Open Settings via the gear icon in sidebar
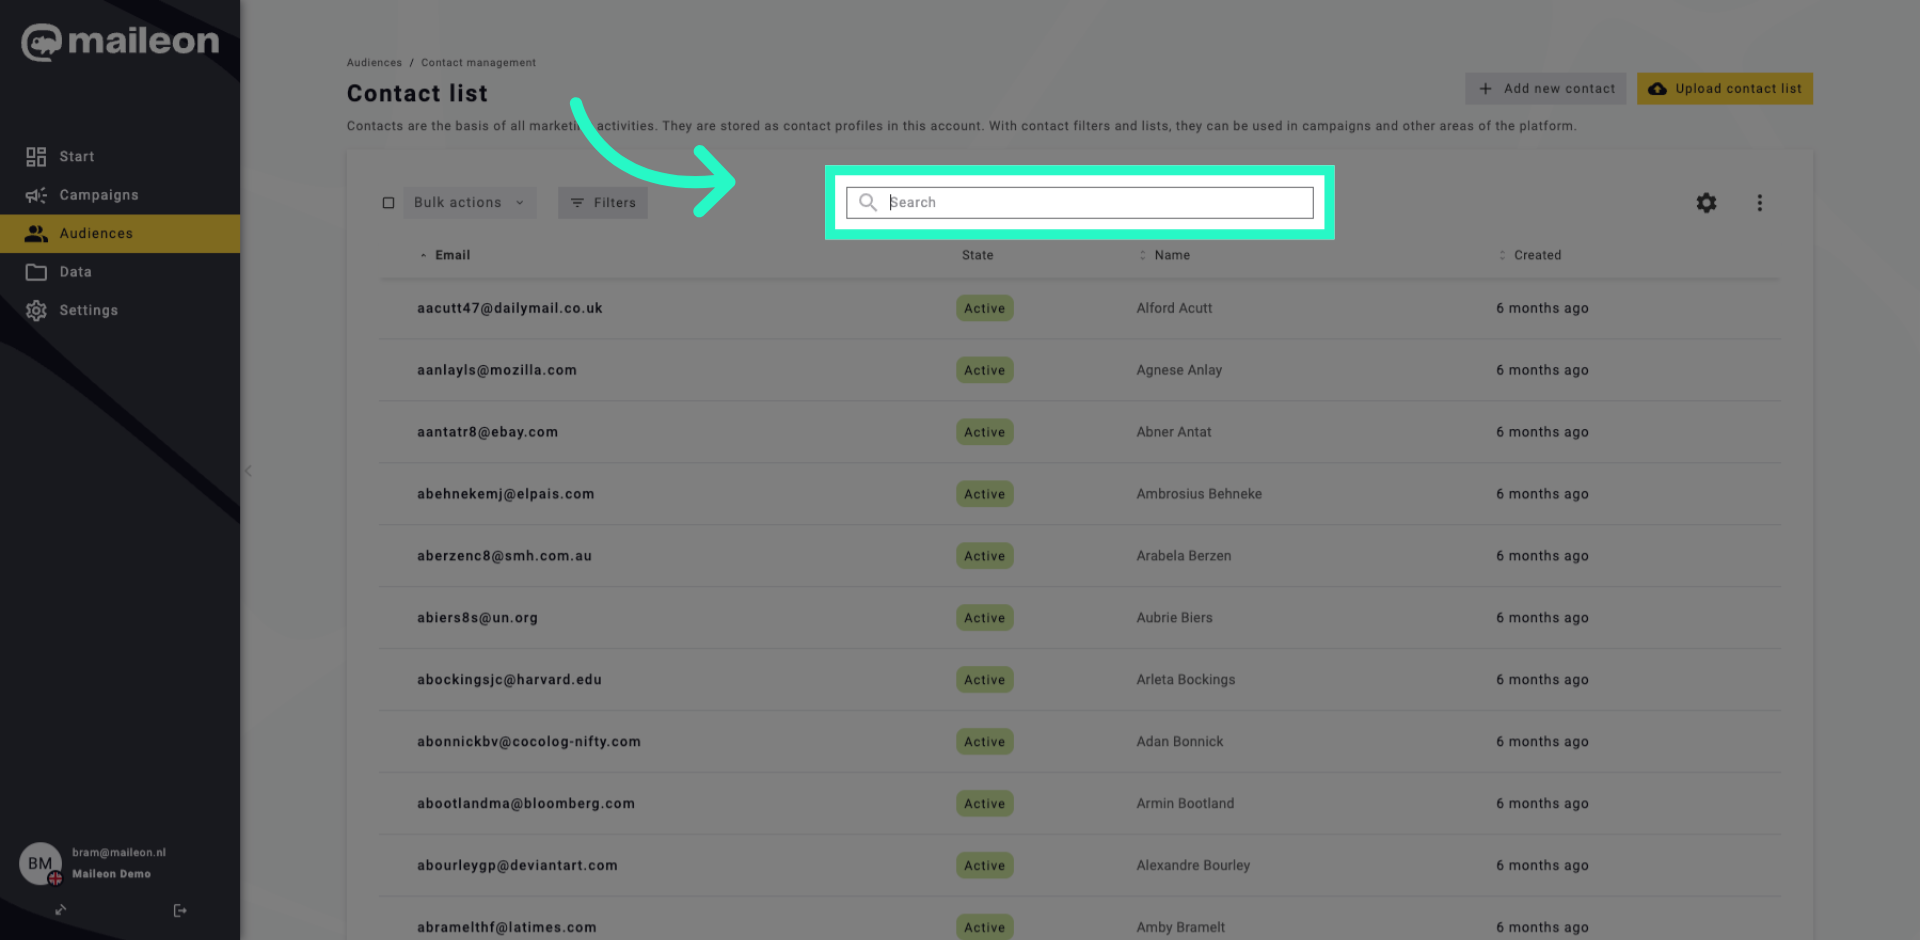This screenshot has height=940, width=1920. click(x=36, y=310)
